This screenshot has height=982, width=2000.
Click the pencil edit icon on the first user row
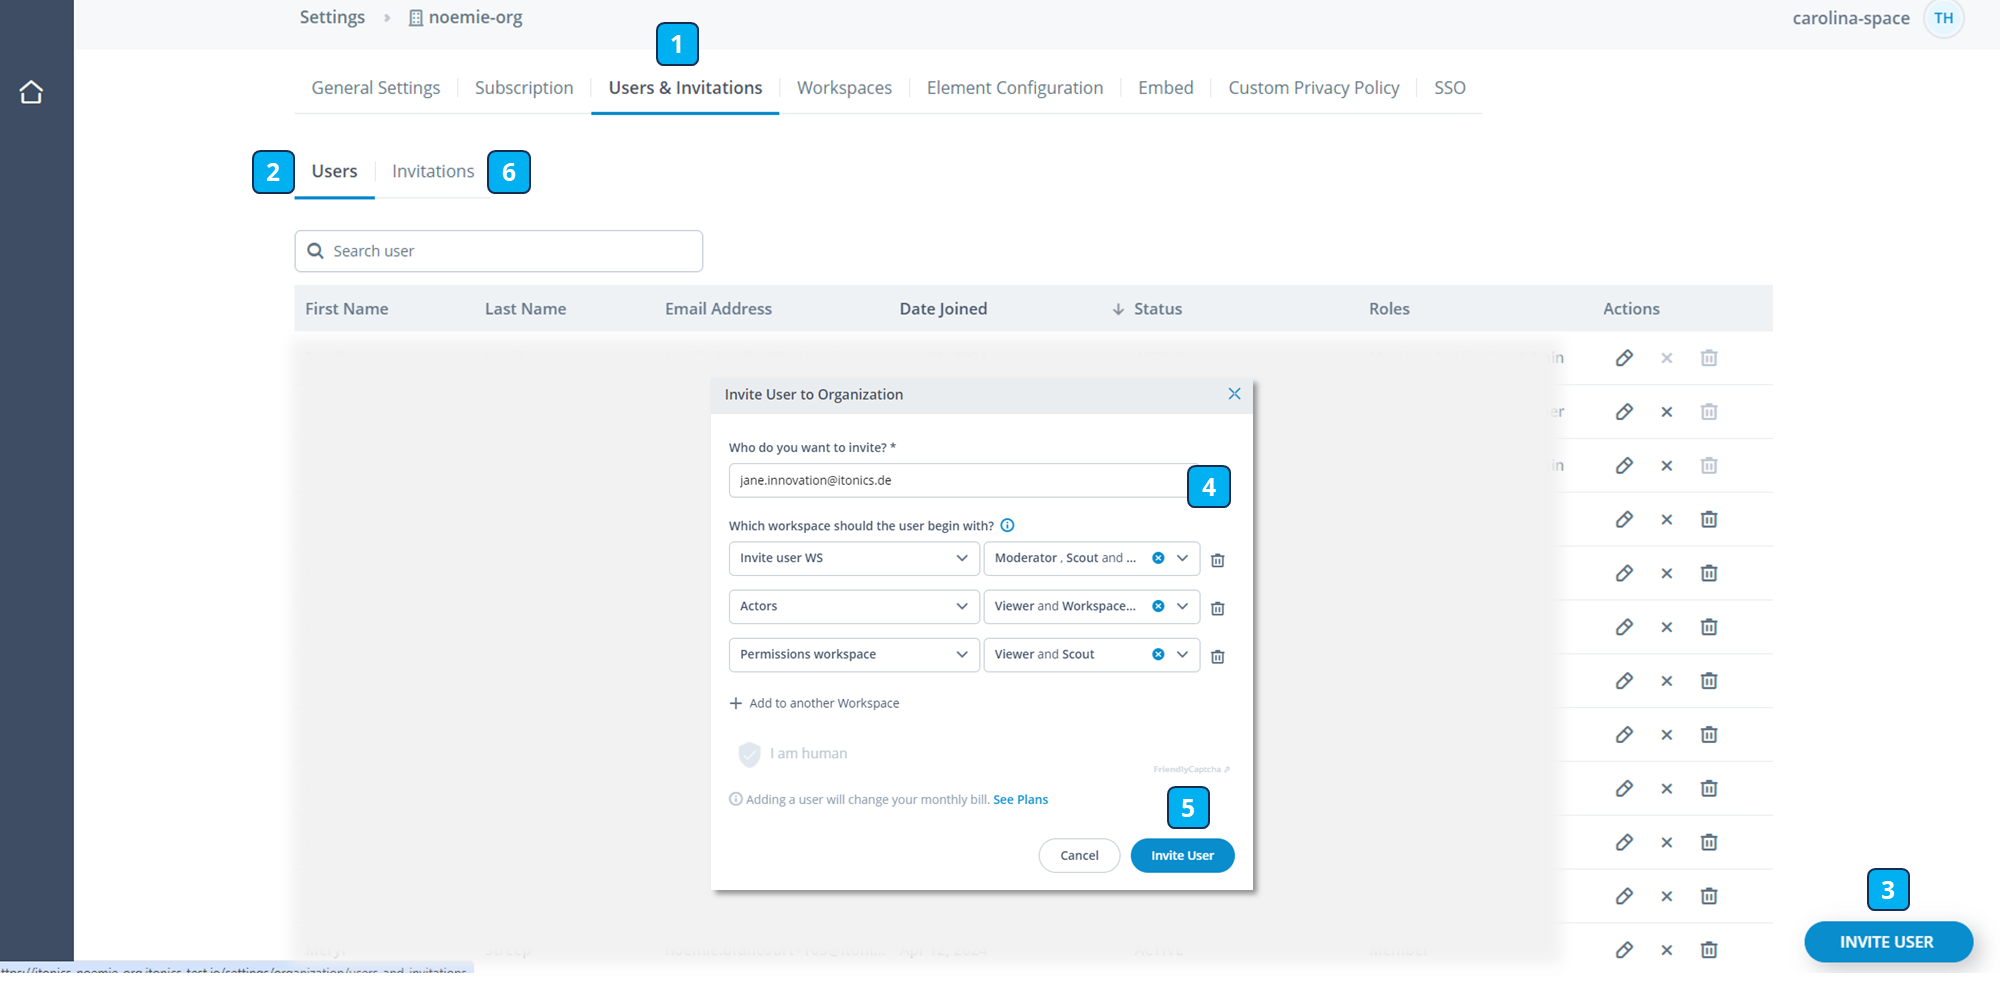pos(1624,357)
